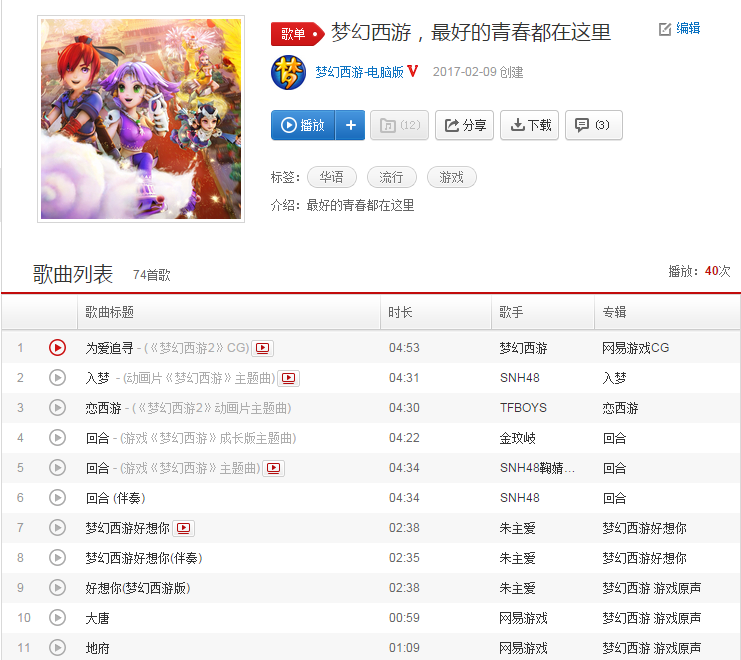Play song 11 地府
Viewport: 741px width, 660px height.
click(57, 648)
